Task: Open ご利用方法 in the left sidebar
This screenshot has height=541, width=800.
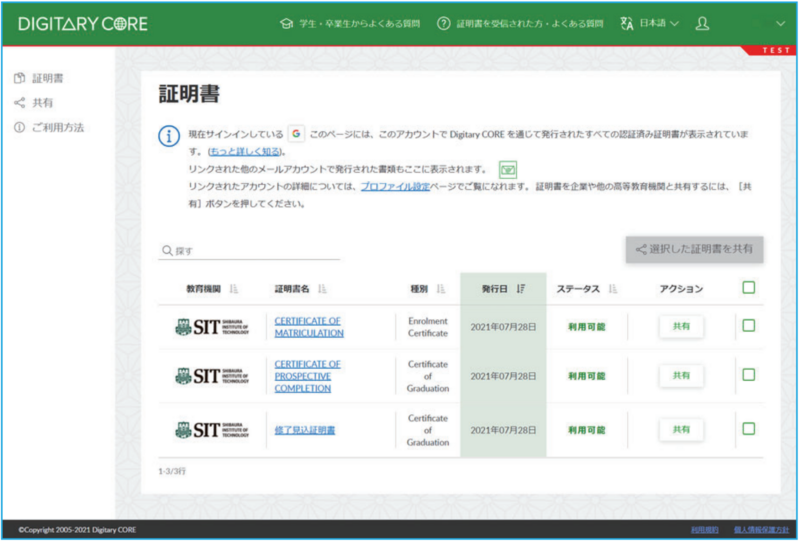Action: point(57,127)
